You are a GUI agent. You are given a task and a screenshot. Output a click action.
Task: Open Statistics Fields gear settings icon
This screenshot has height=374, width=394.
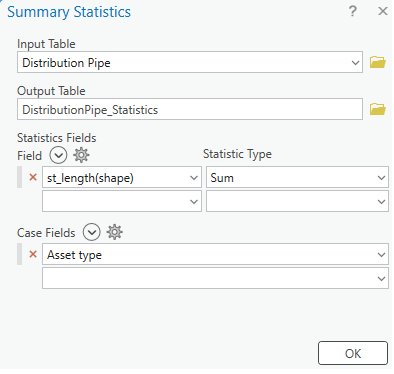click(81, 155)
